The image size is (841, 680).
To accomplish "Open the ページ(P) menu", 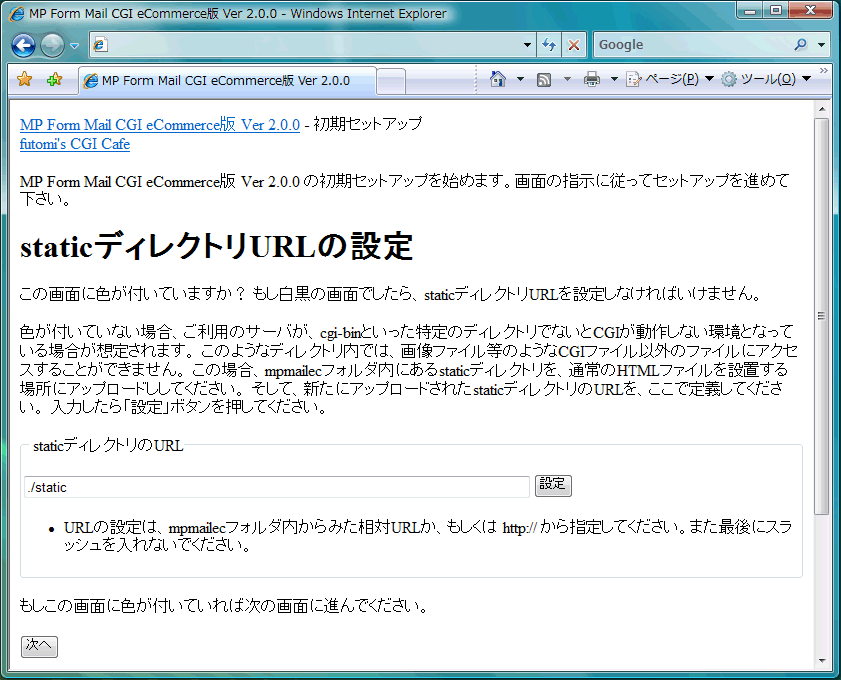I will [670, 79].
